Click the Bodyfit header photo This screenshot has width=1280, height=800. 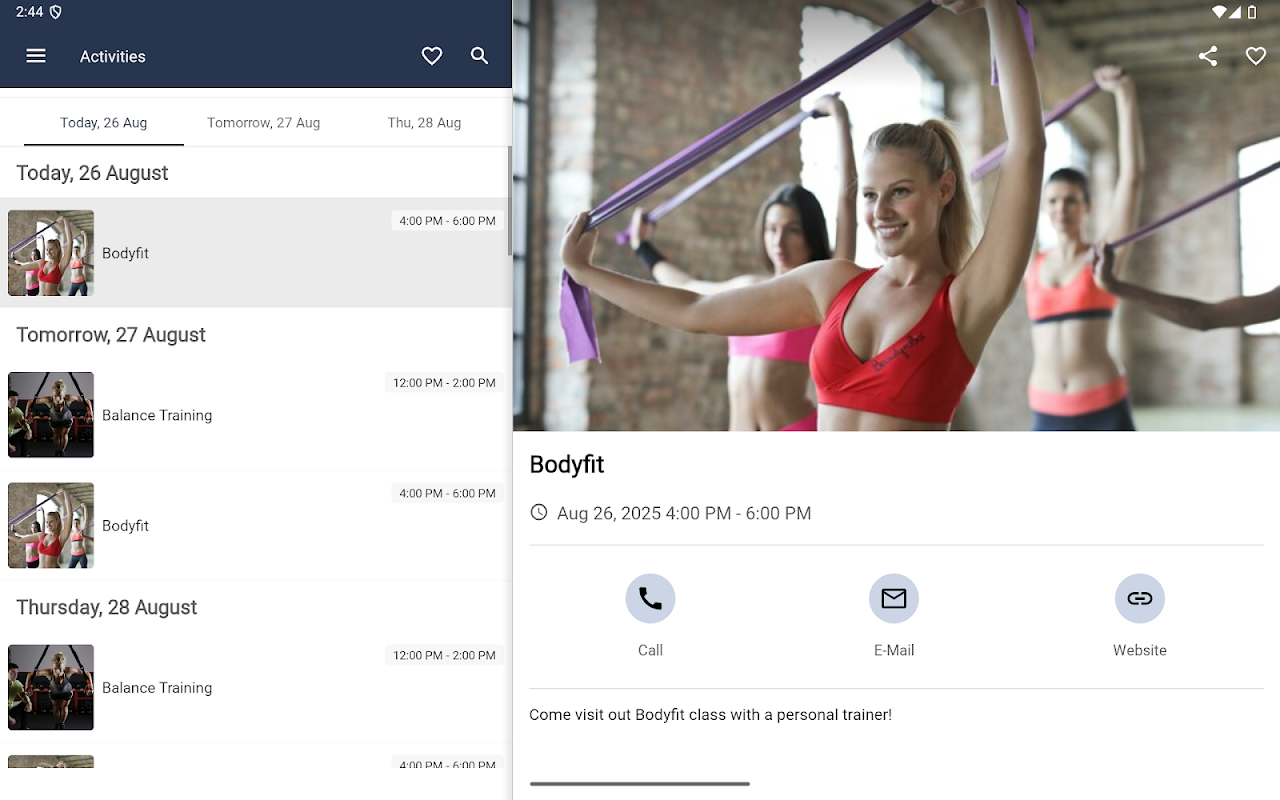coord(896,215)
